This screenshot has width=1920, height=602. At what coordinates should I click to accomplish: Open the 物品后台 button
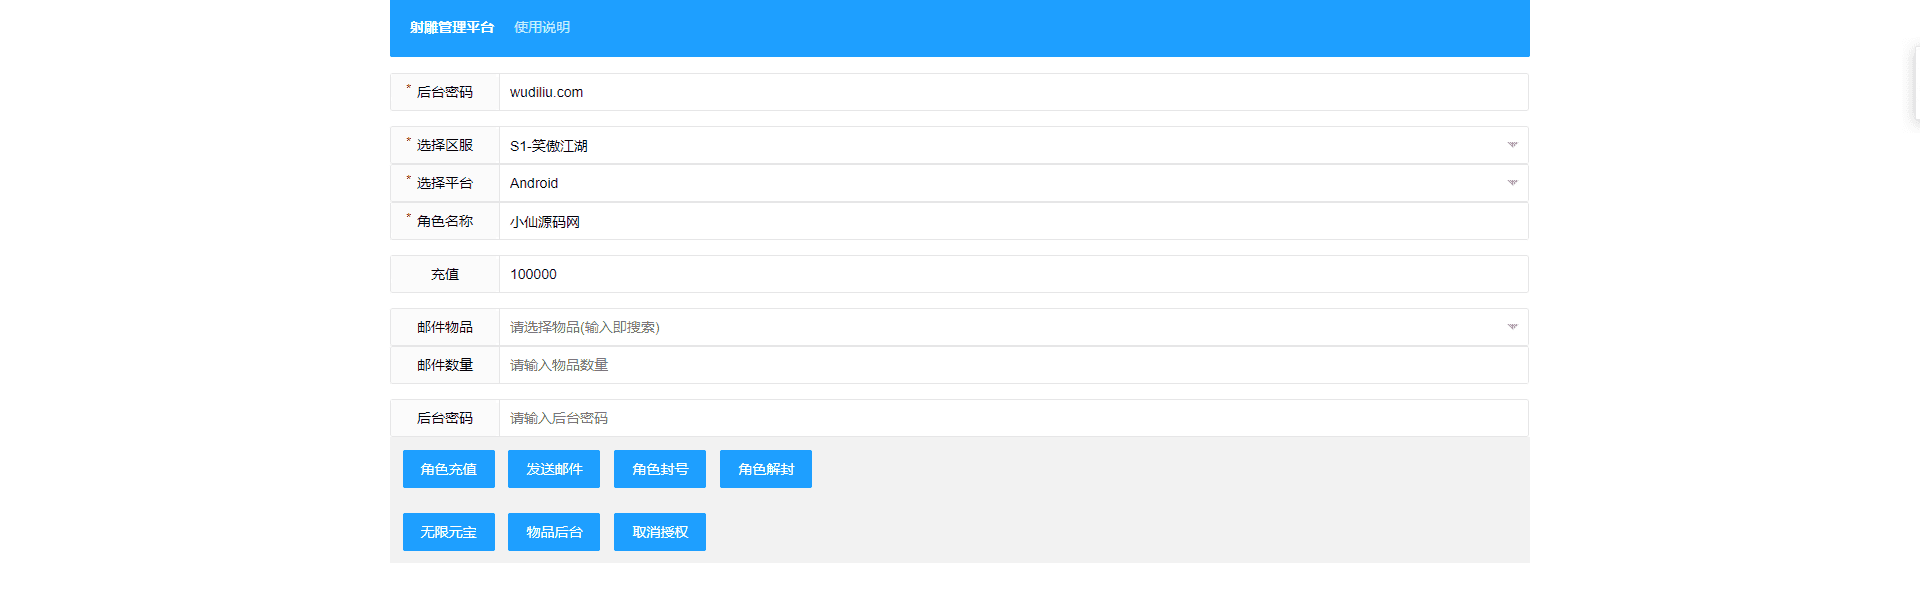(554, 532)
